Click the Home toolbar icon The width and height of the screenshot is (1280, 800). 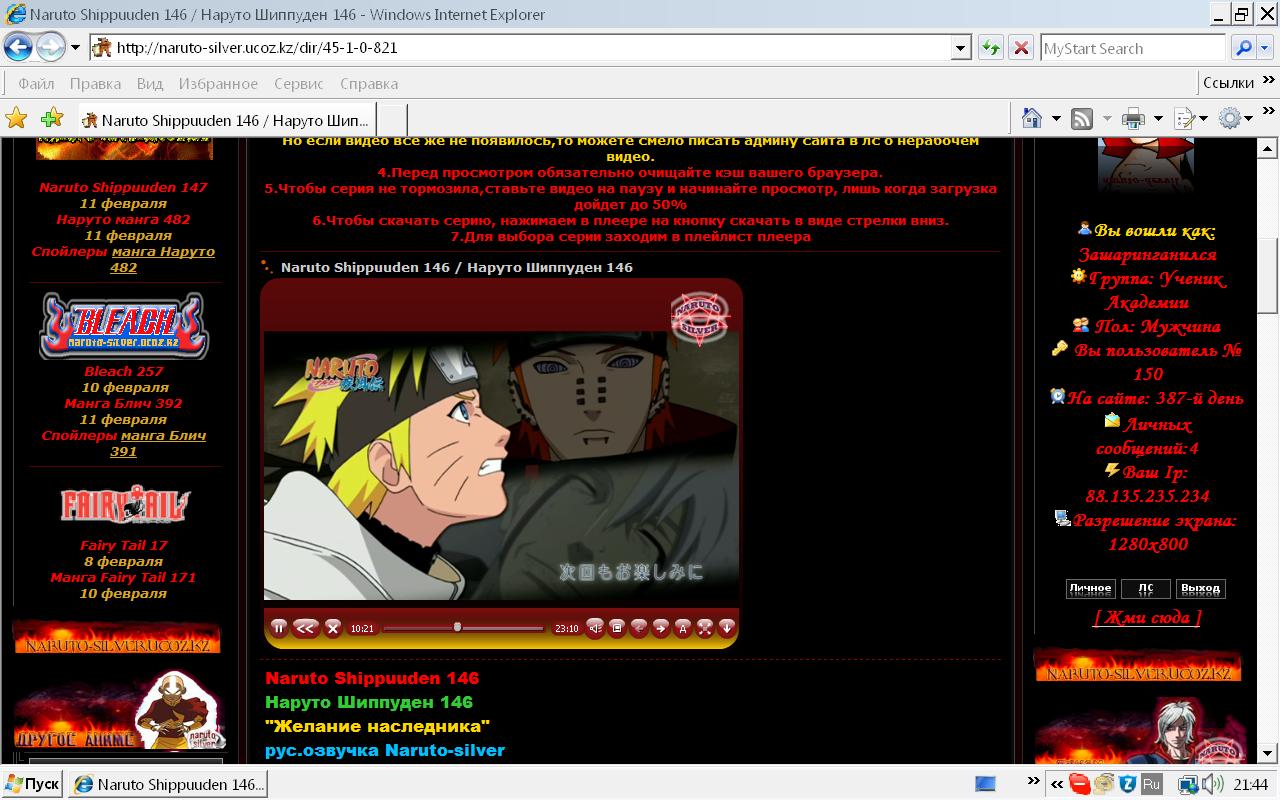[1032, 119]
